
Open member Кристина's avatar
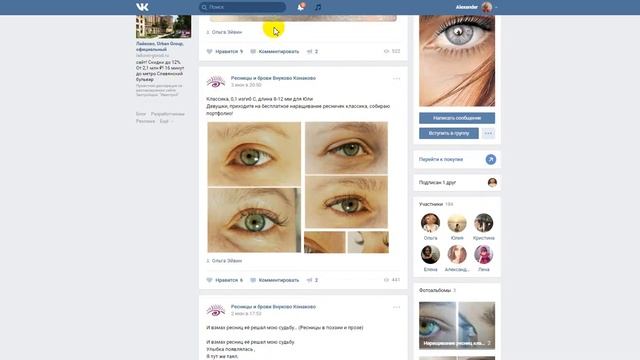coord(483,223)
